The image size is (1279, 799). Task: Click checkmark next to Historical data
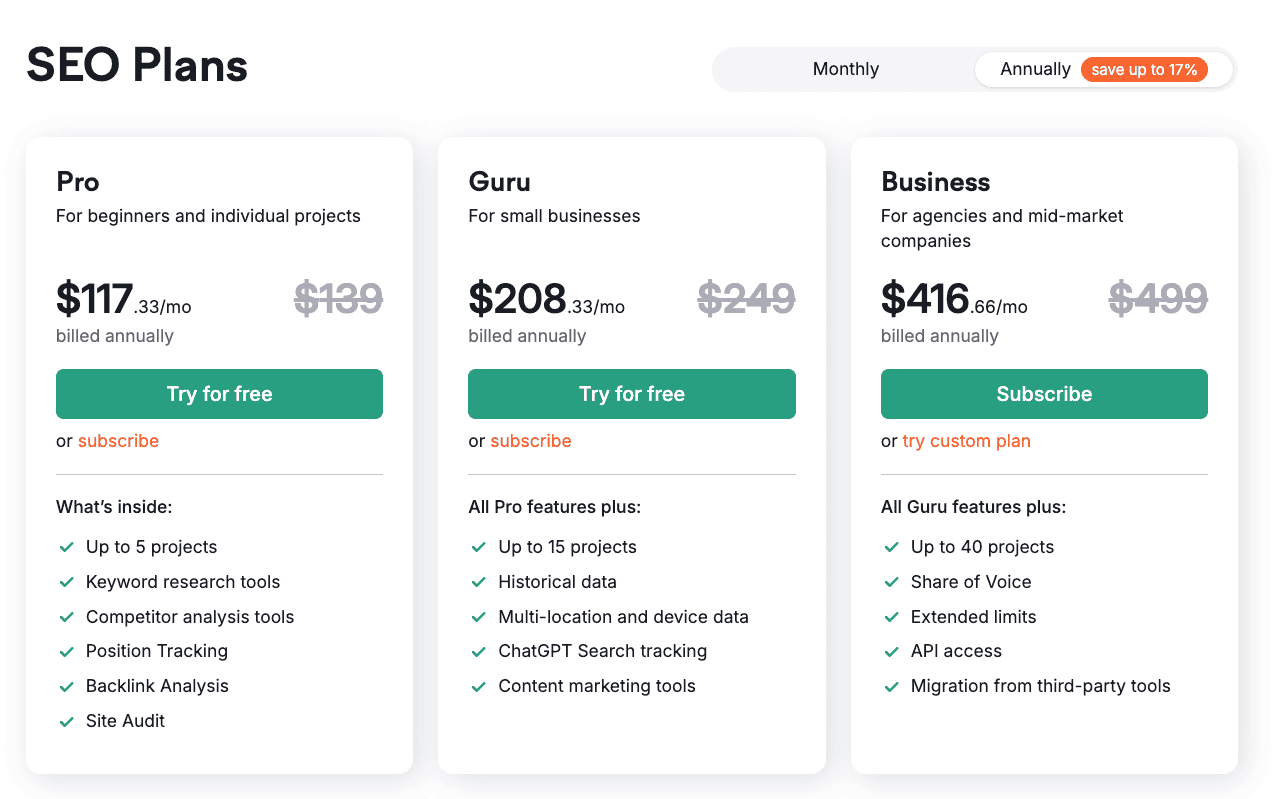coord(479,582)
